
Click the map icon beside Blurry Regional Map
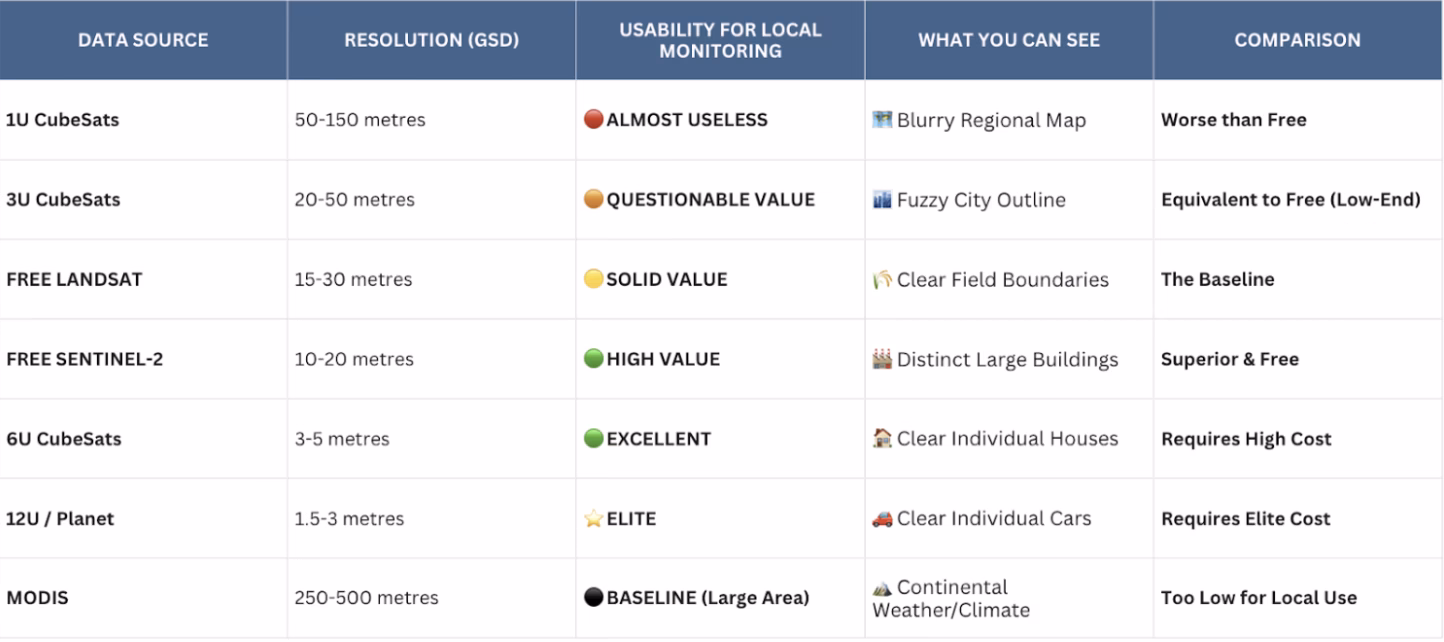coord(882,120)
